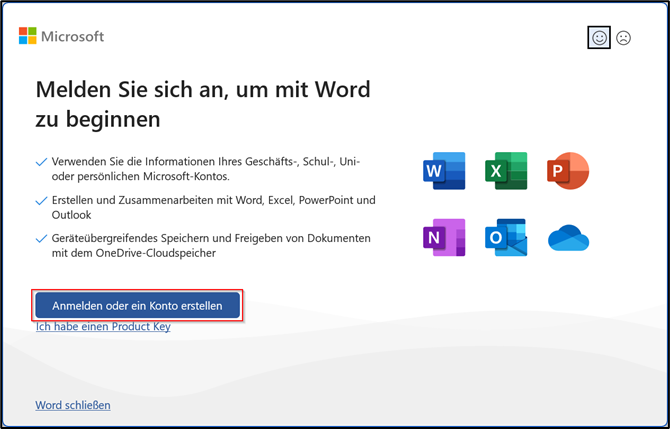Click the Microsoft logo
Image resolution: width=670 pixels, height=429 pixels.
62,36
